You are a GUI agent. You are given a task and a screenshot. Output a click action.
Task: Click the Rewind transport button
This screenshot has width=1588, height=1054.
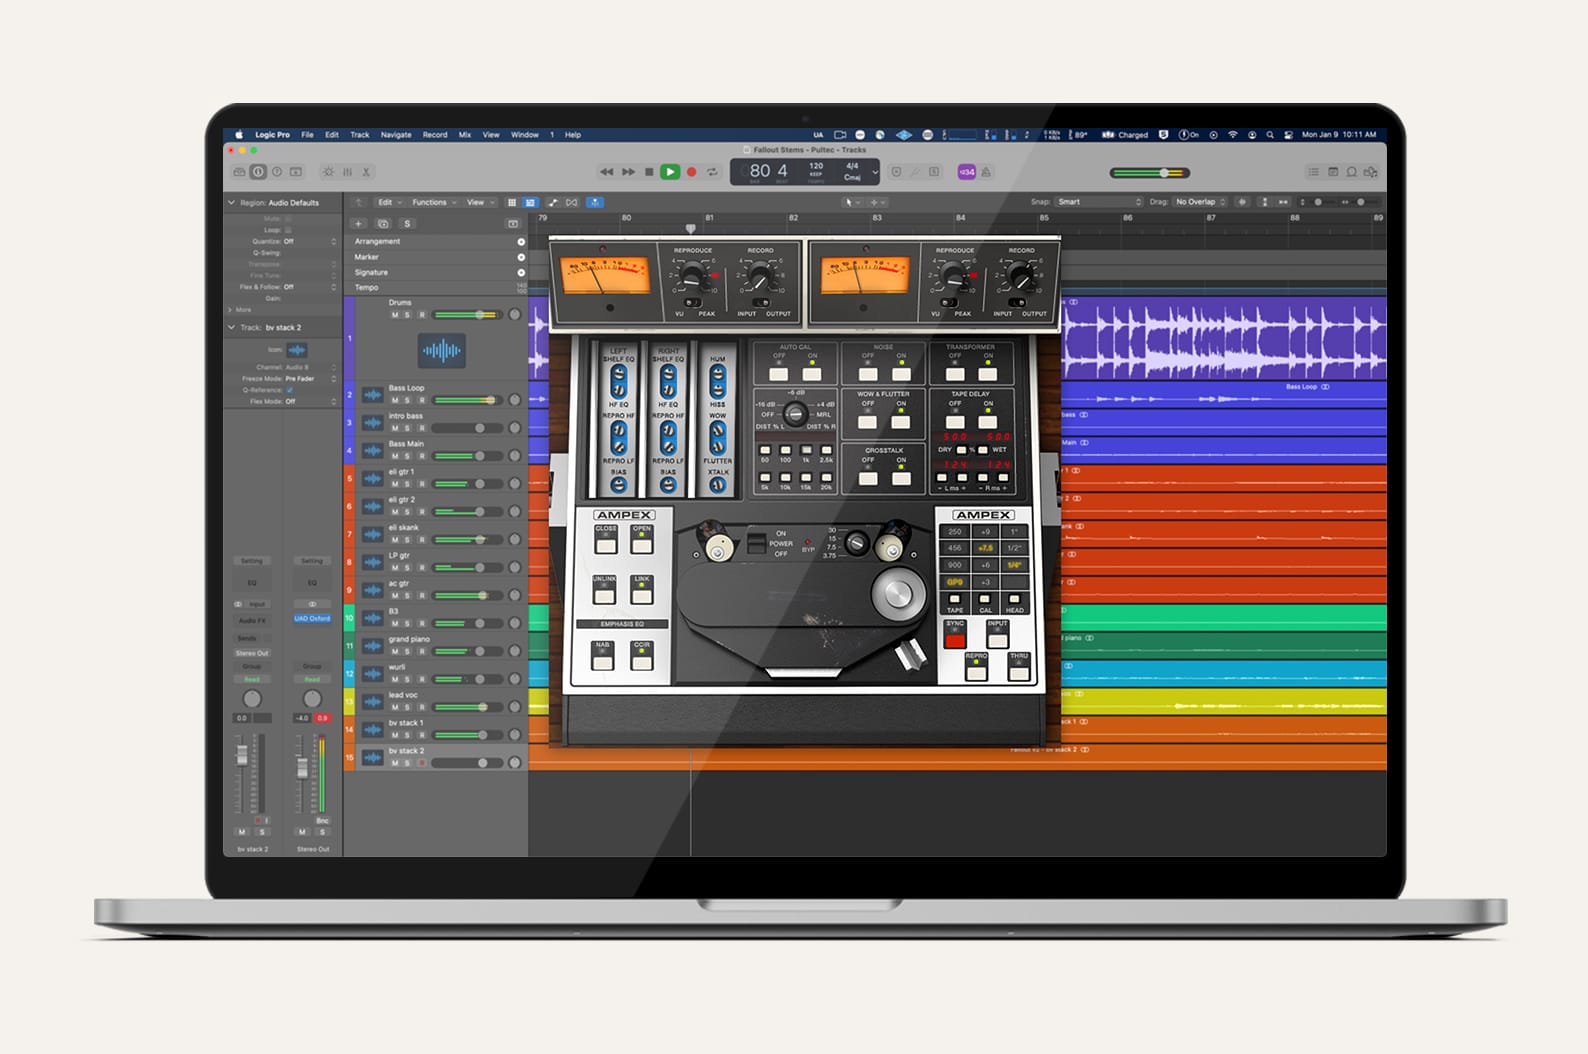tap(606, 172)
